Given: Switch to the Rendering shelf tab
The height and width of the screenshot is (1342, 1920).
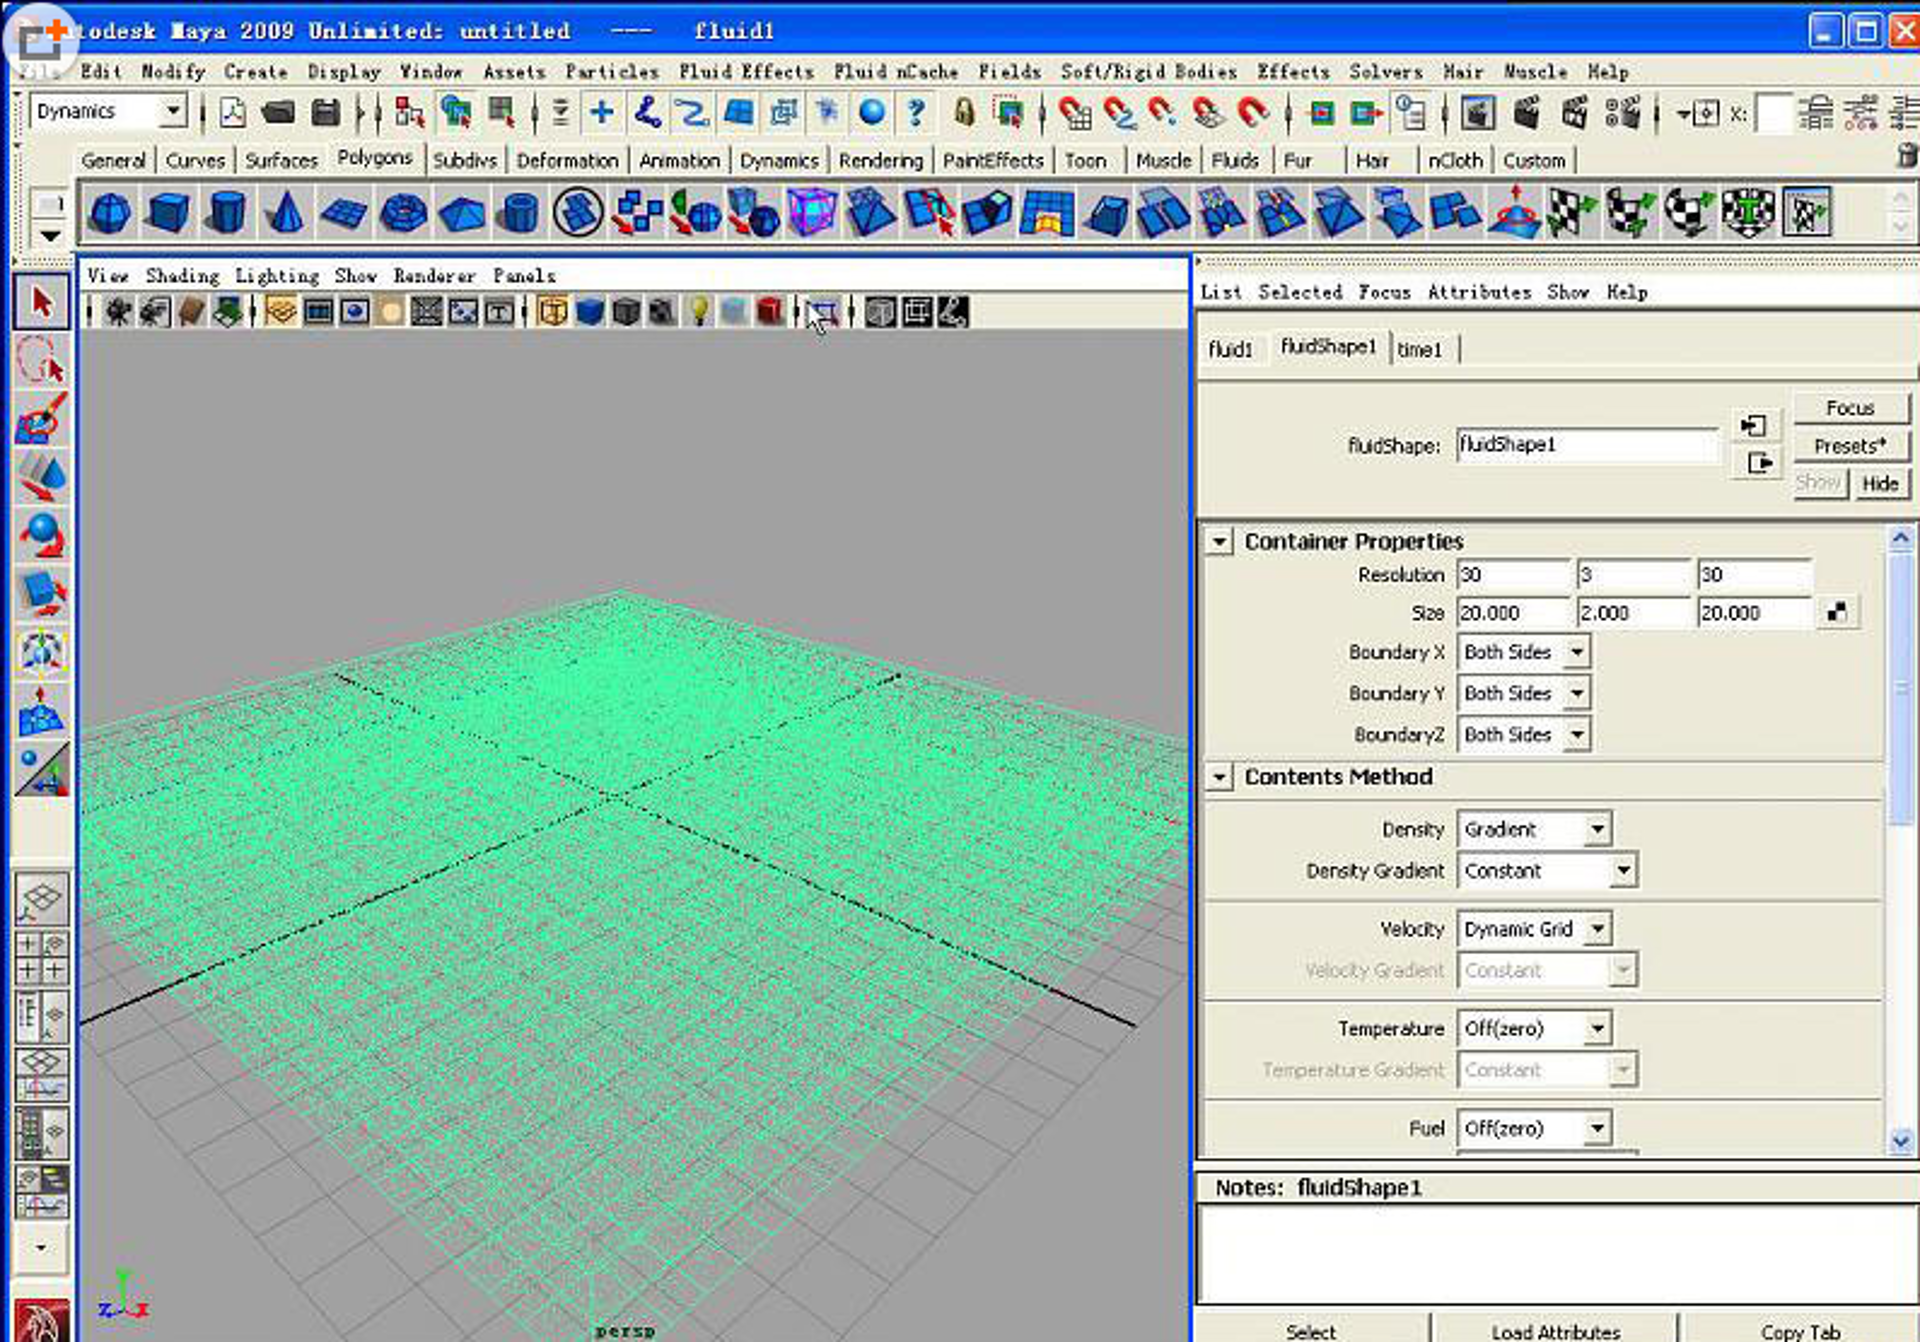Looking at the screenshot, I should pos(880,160).
